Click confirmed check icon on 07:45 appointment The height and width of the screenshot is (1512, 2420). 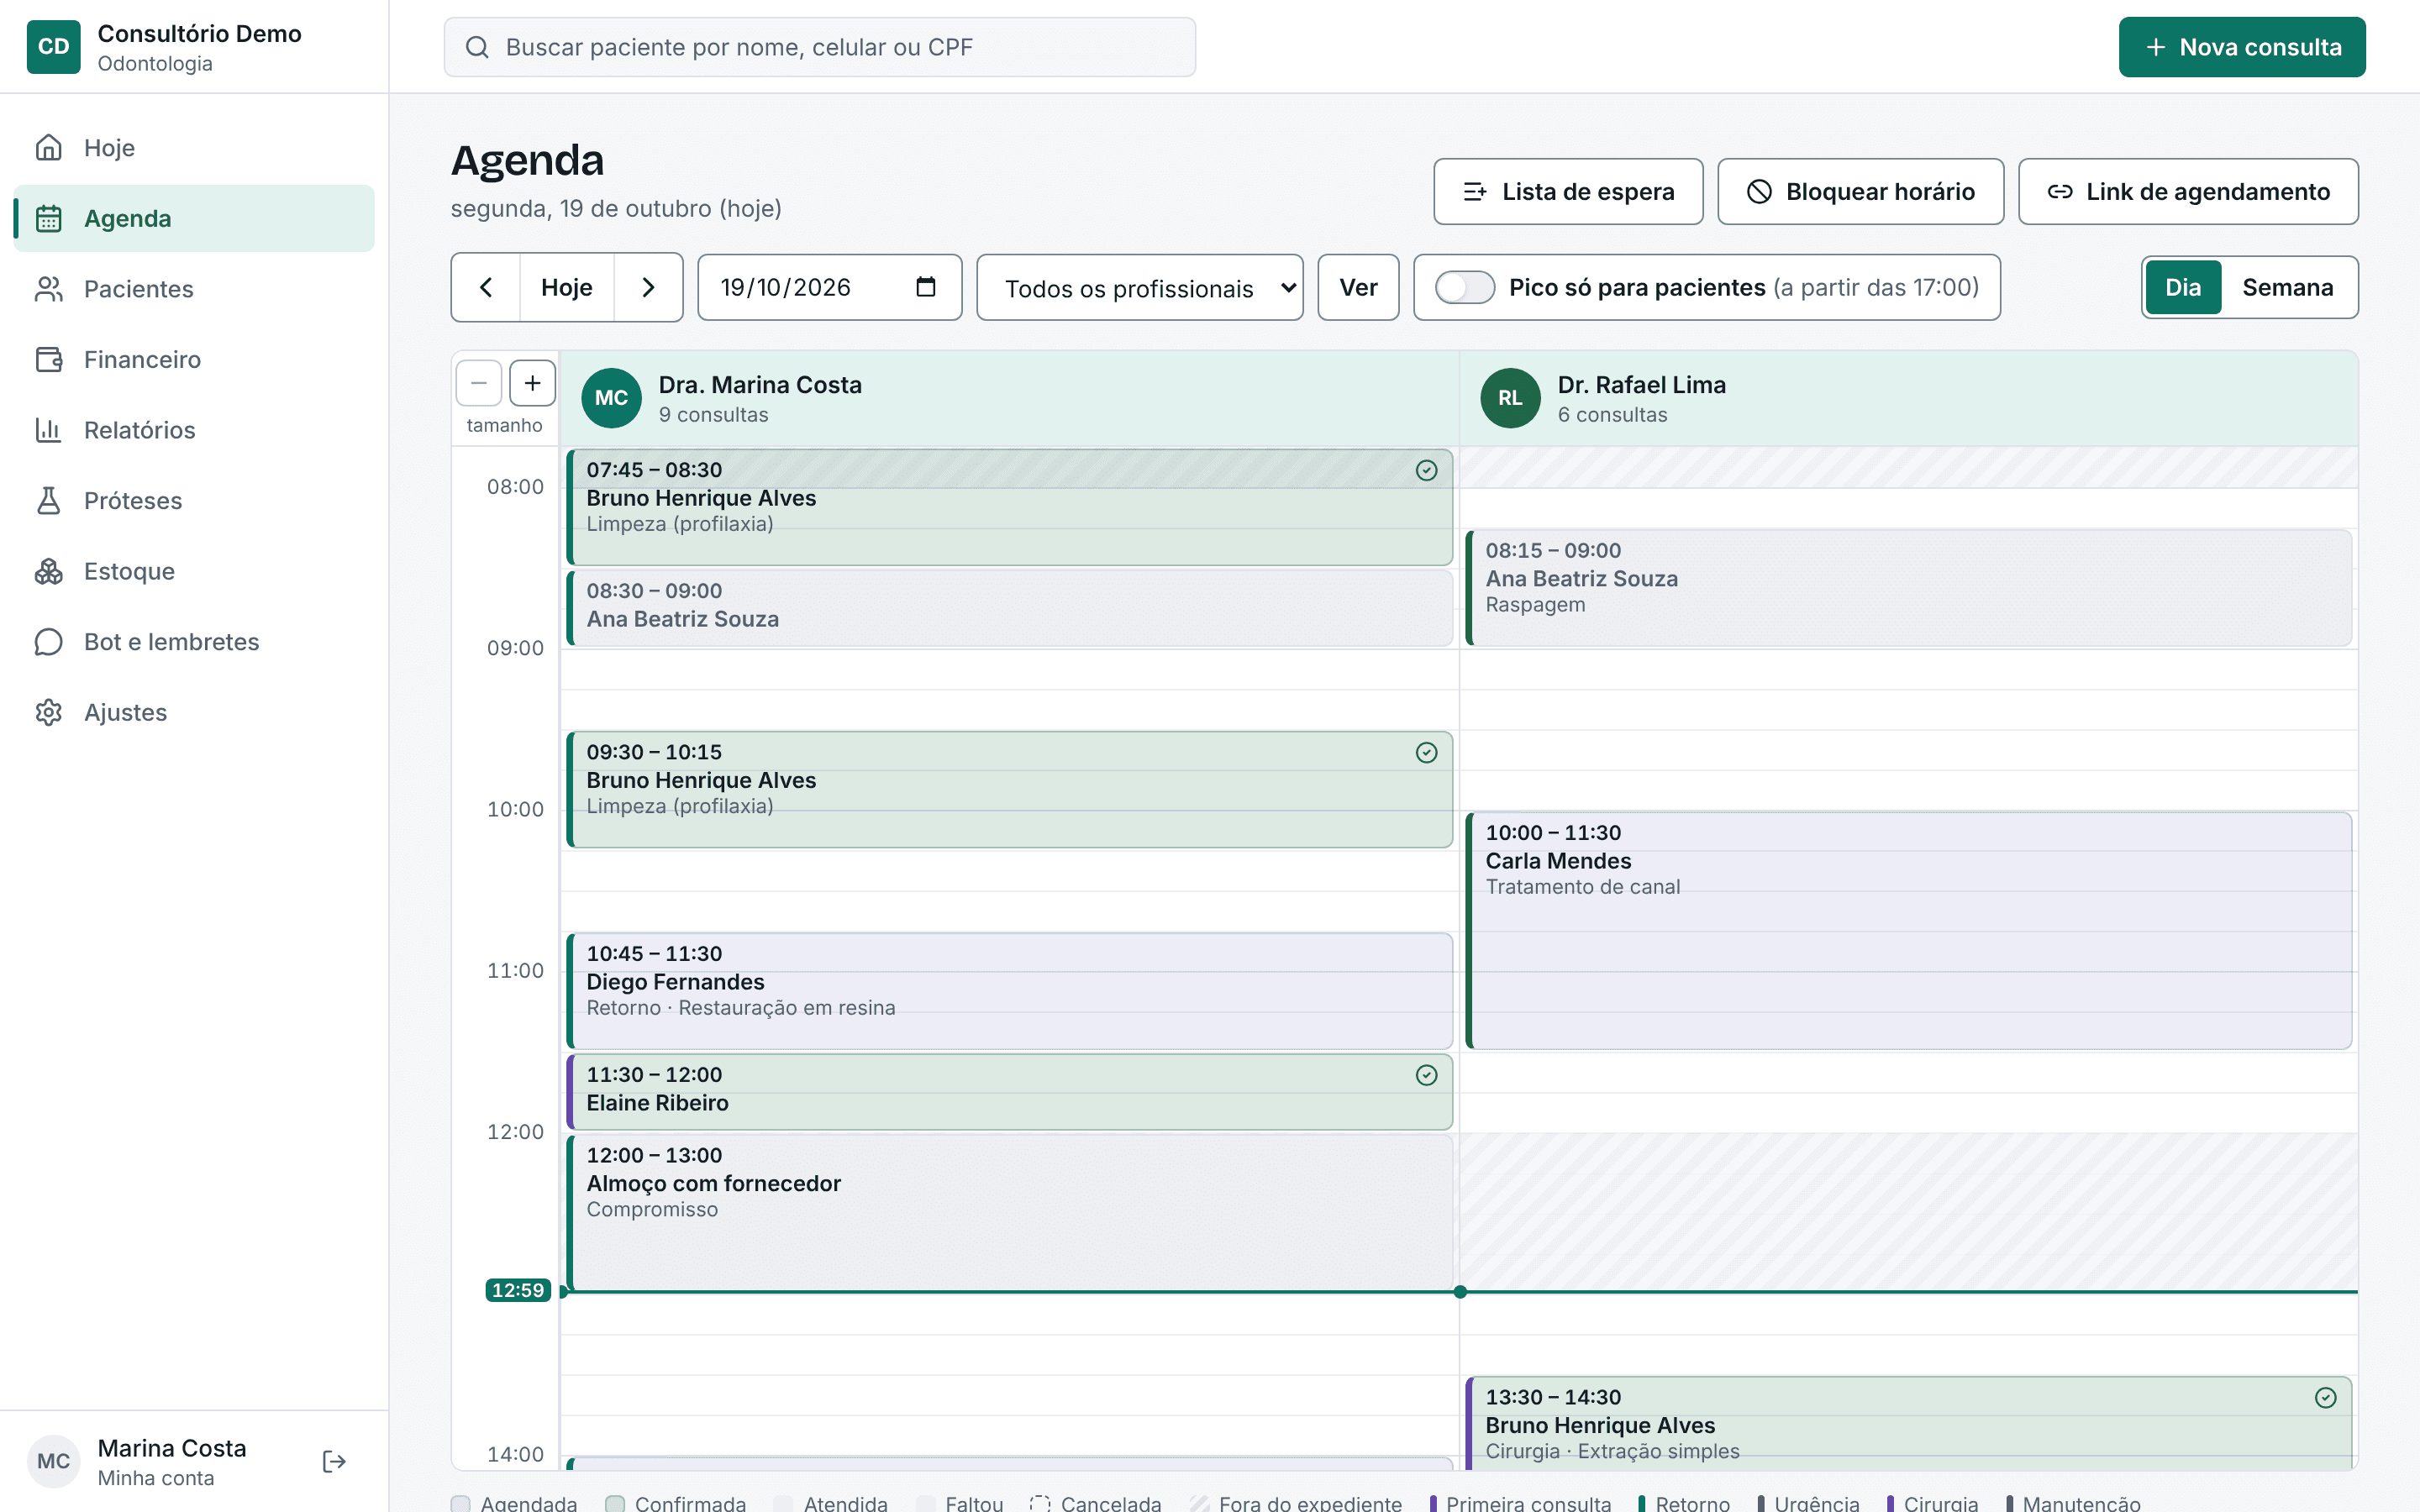1426,470
